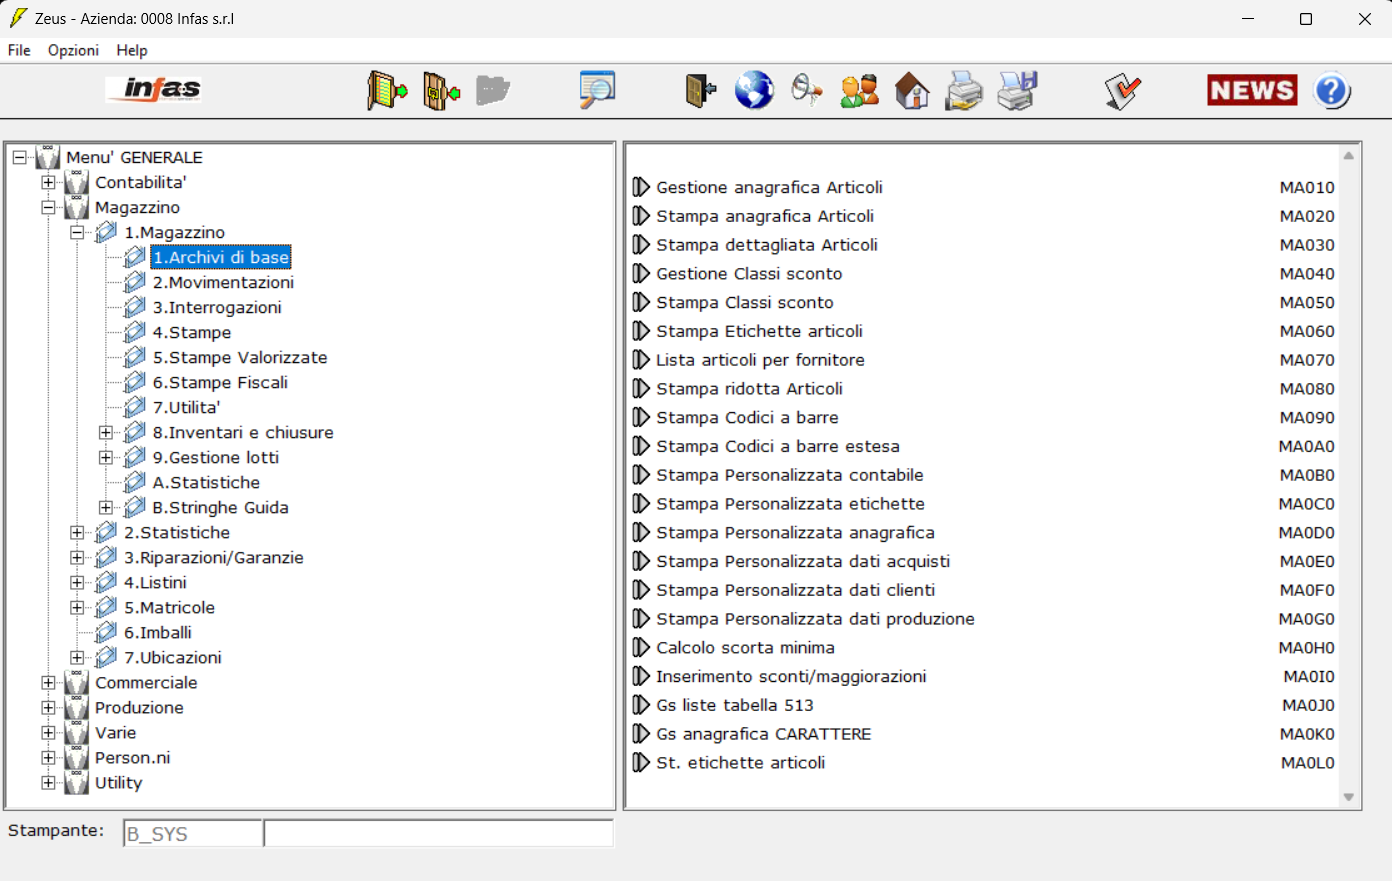This screenshot has width=1392, height=881.
Task: Open the search magnifier window icon
Action: click(x=598, y=90)
